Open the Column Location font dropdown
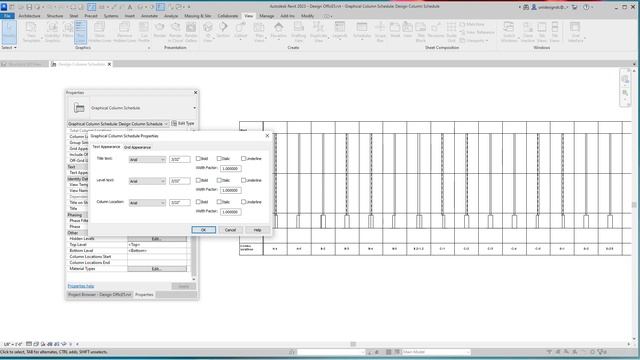 147,203
